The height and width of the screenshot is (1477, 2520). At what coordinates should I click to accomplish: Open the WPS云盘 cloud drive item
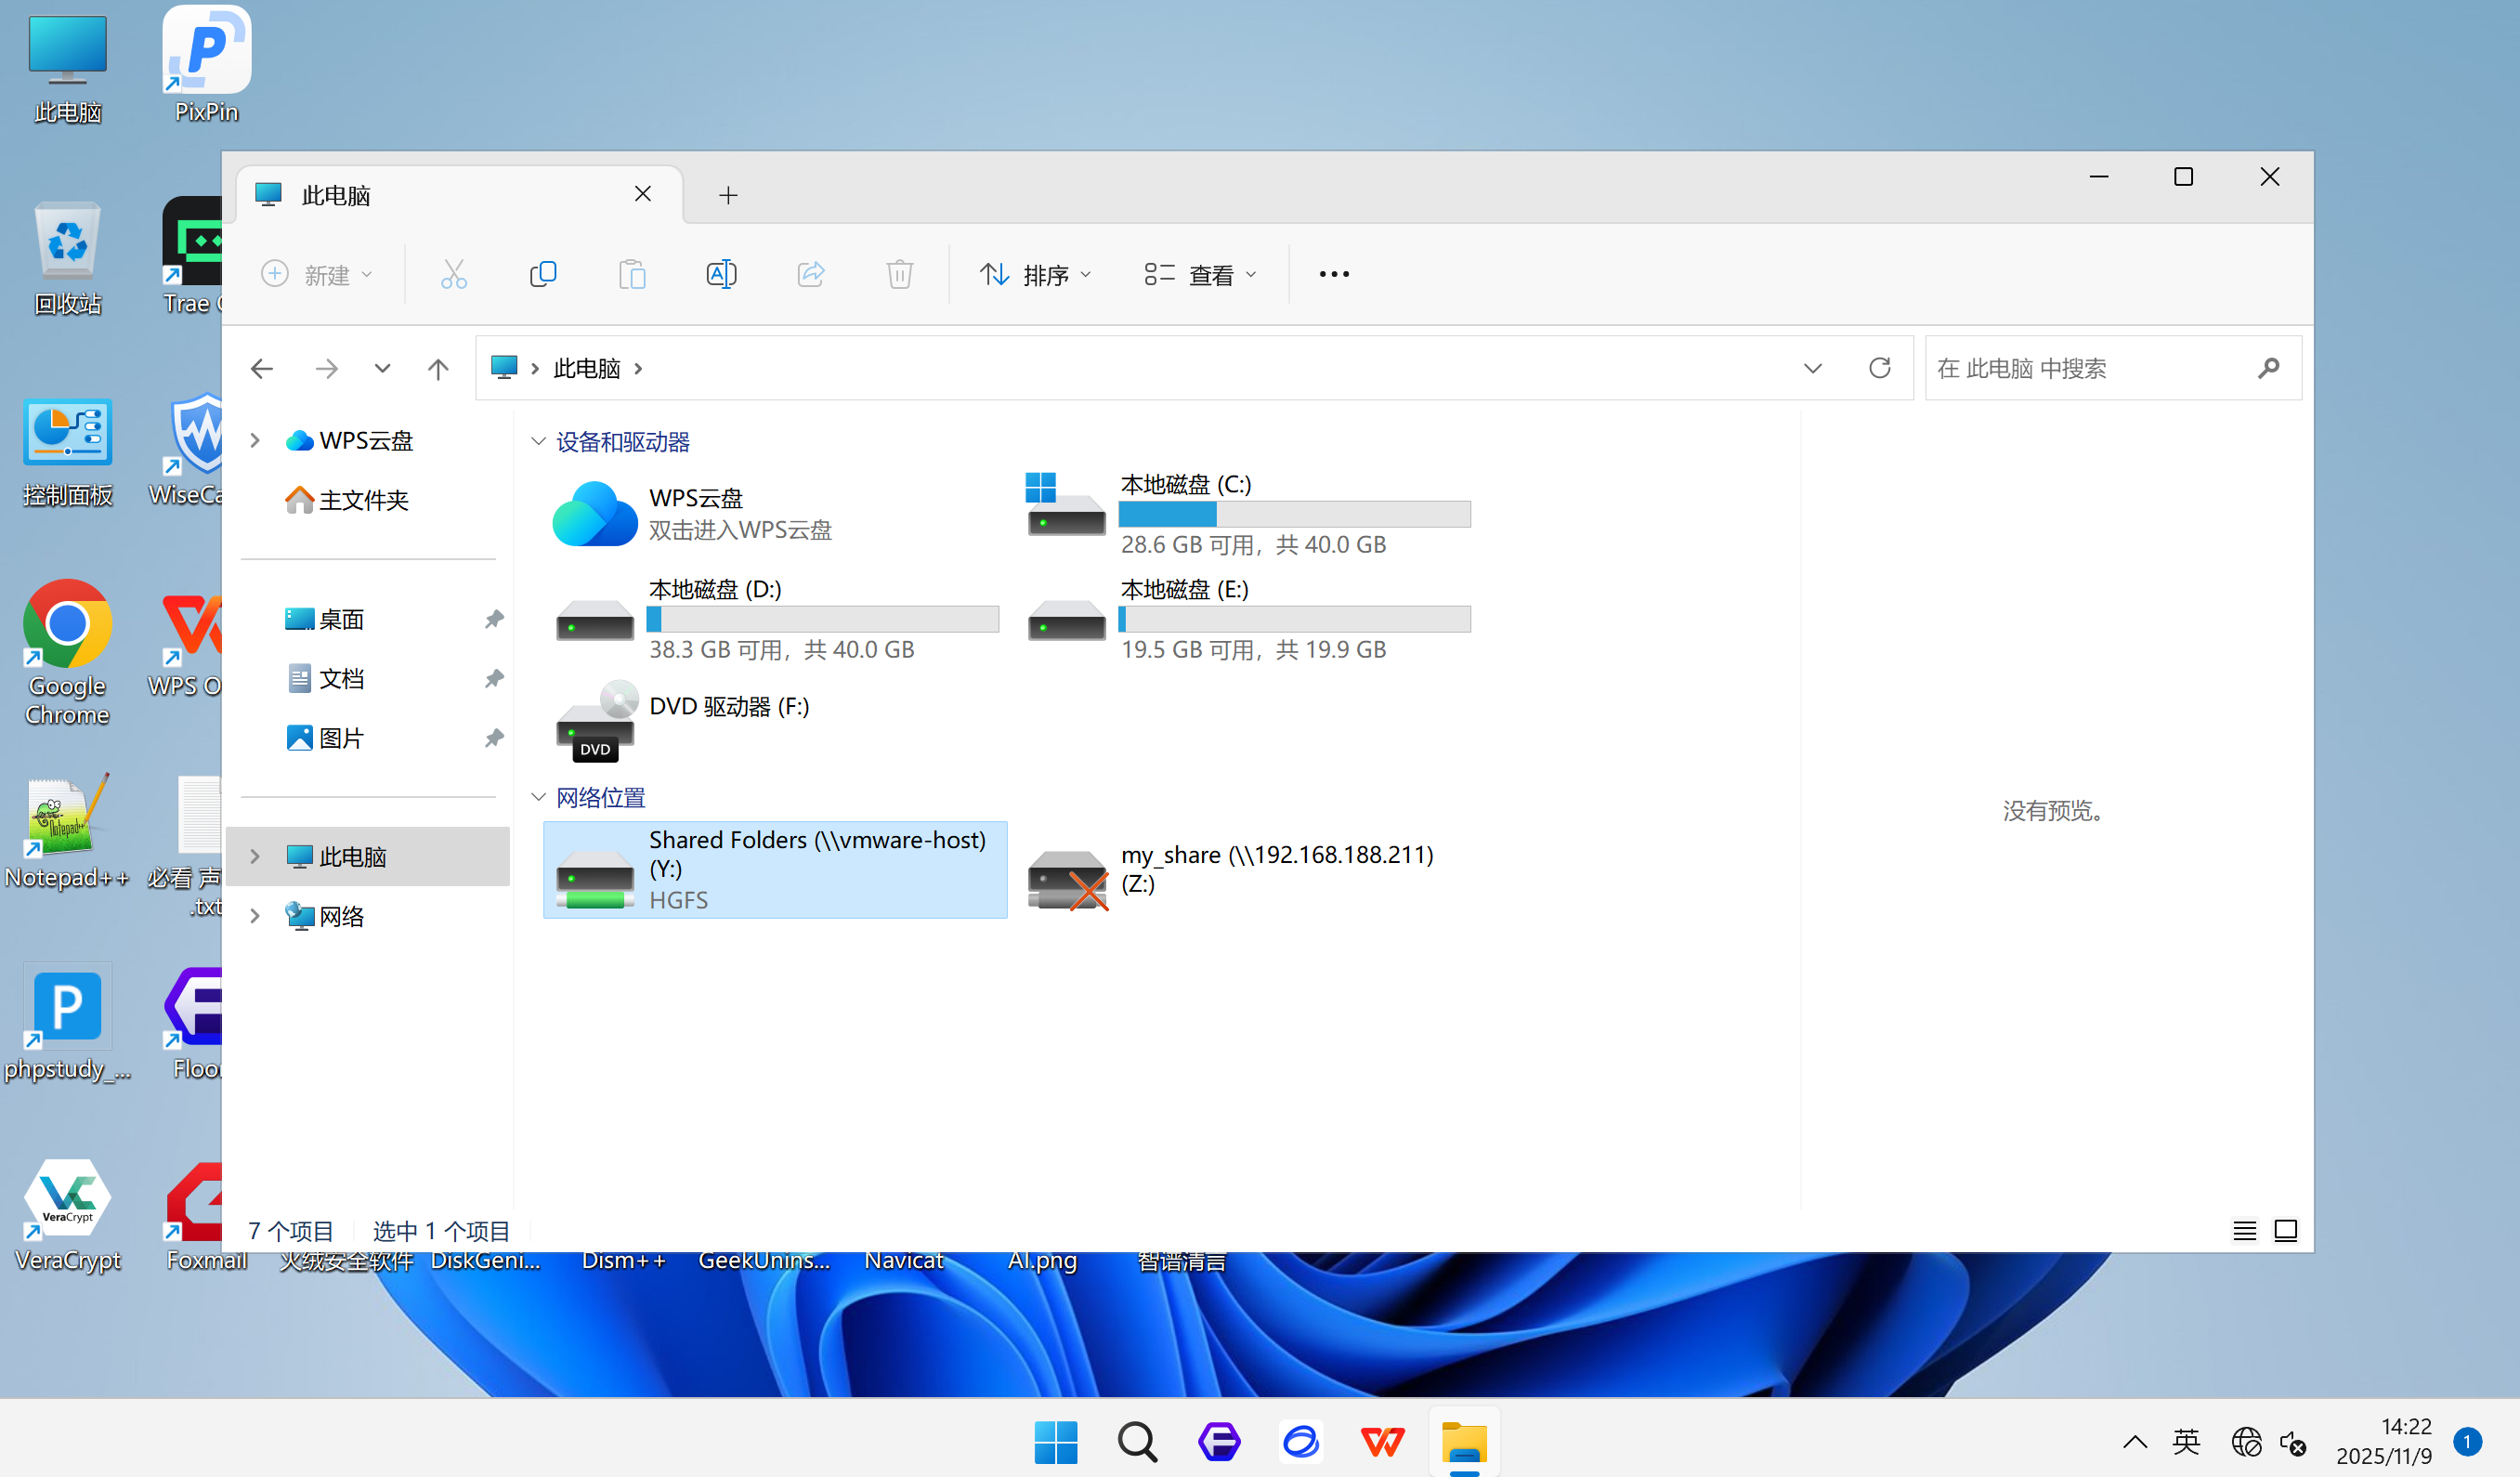[x=594, y=514]
